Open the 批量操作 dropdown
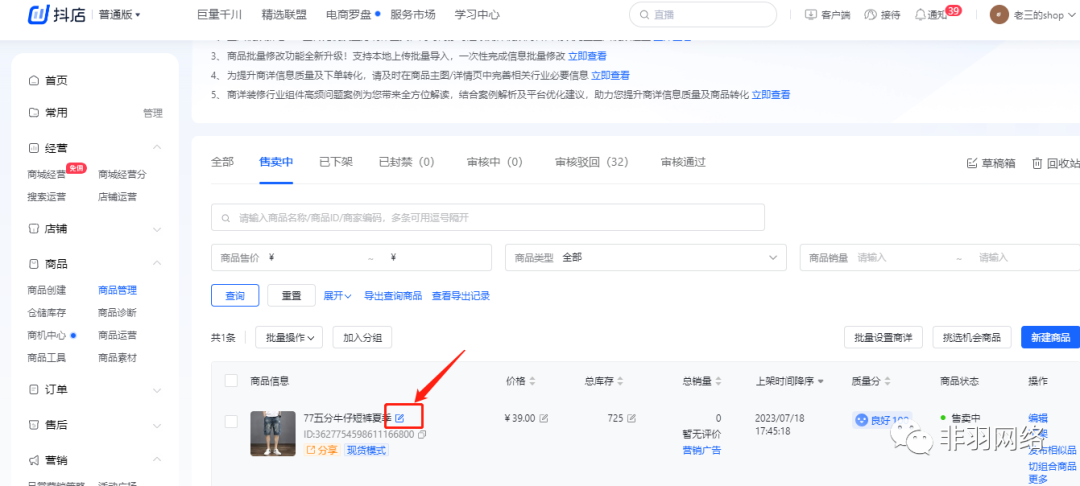Screen dimensions: 1080x486 [289, 337]
